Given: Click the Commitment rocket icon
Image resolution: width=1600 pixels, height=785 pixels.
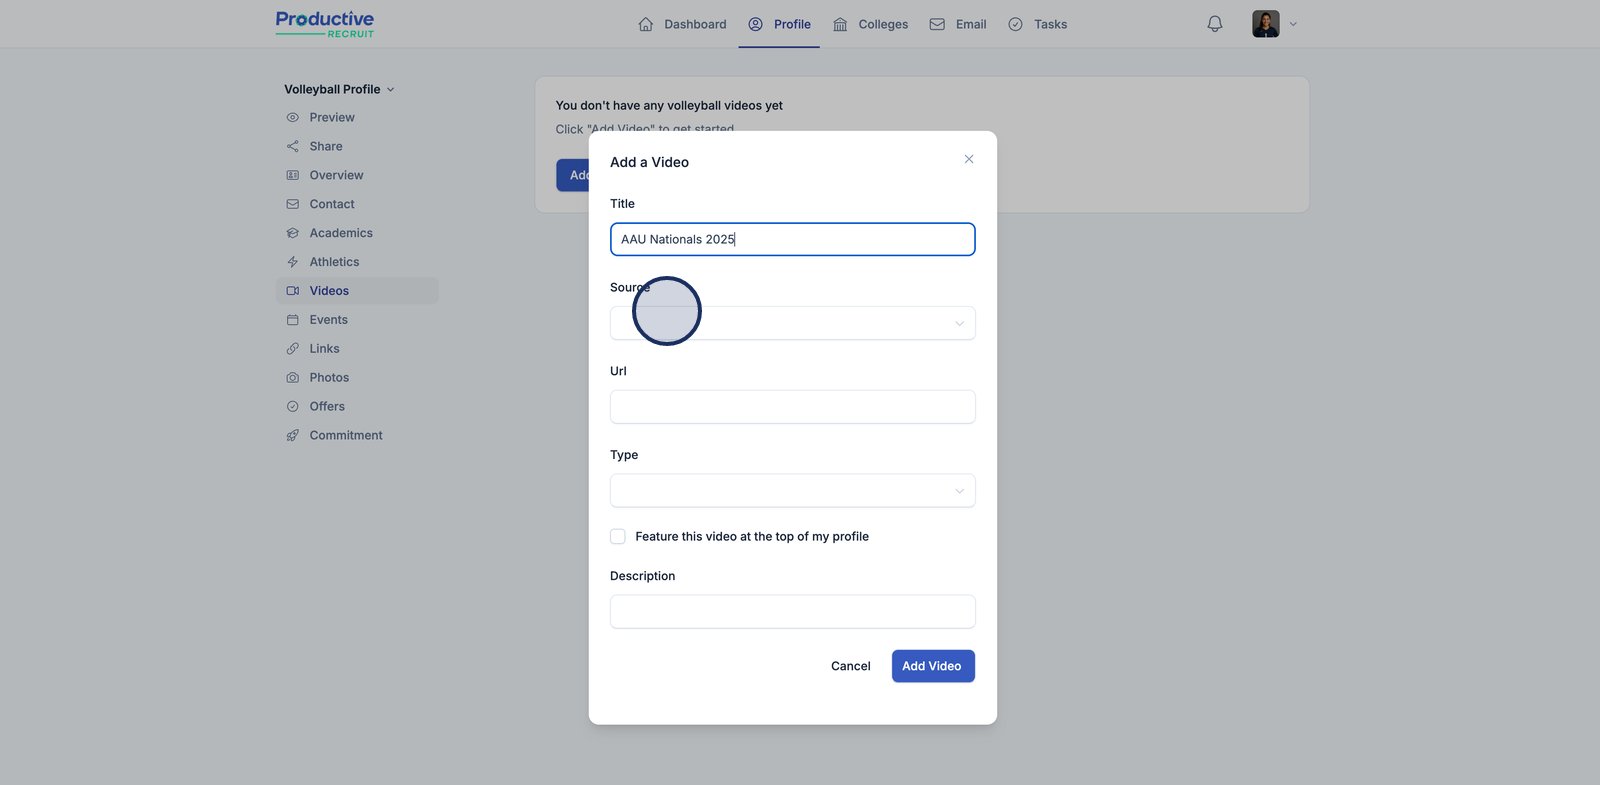Looking at the screenshot, I should 293,436.
